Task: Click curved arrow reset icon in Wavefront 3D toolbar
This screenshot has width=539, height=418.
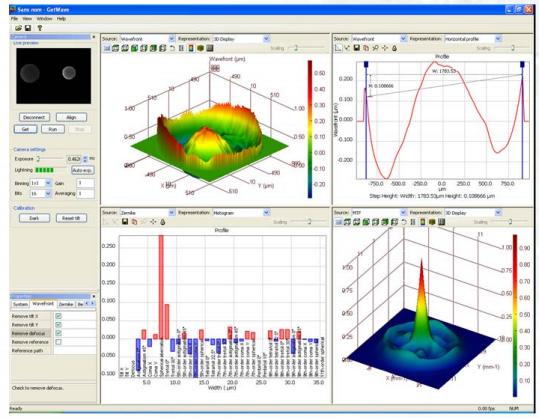Action: (172, 48)
